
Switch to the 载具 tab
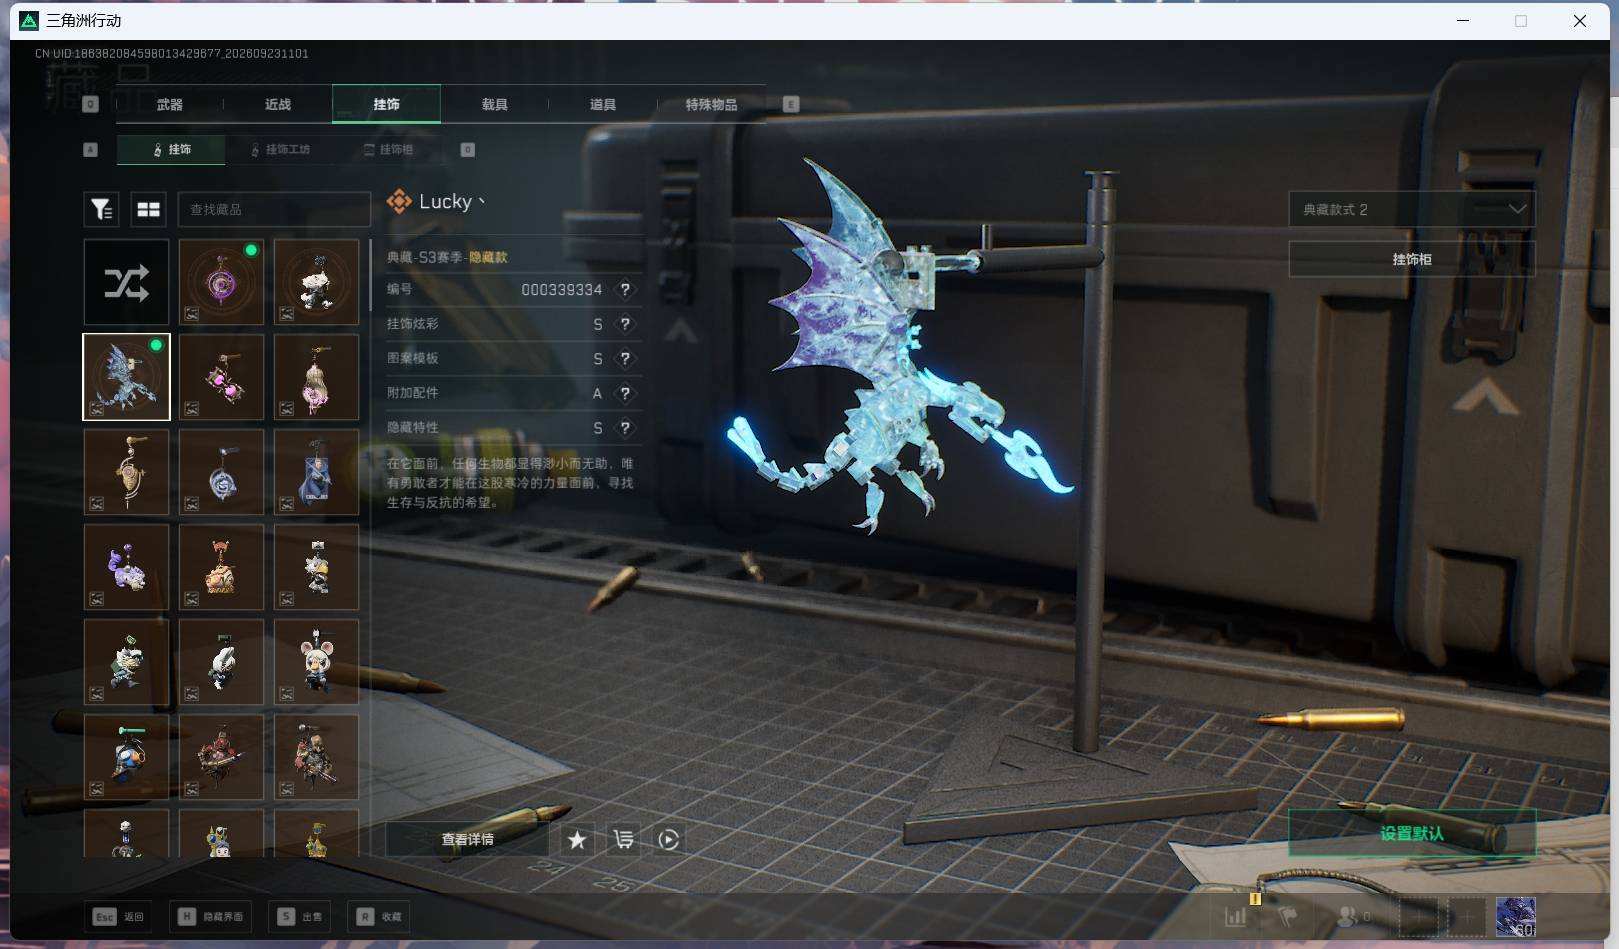pos(494,104)
